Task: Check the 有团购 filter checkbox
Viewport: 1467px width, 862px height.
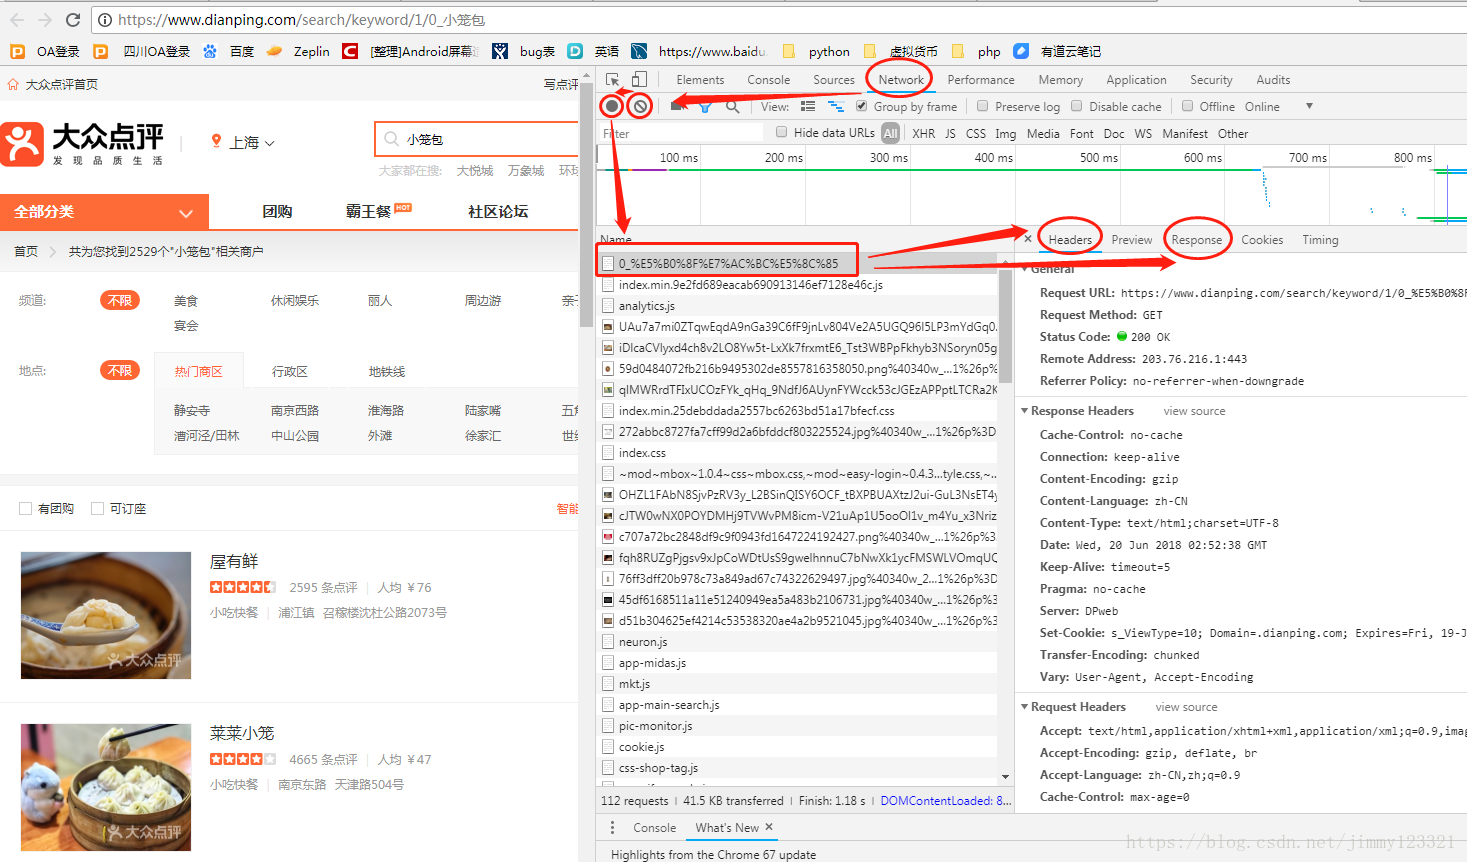Action: point(25,509)
